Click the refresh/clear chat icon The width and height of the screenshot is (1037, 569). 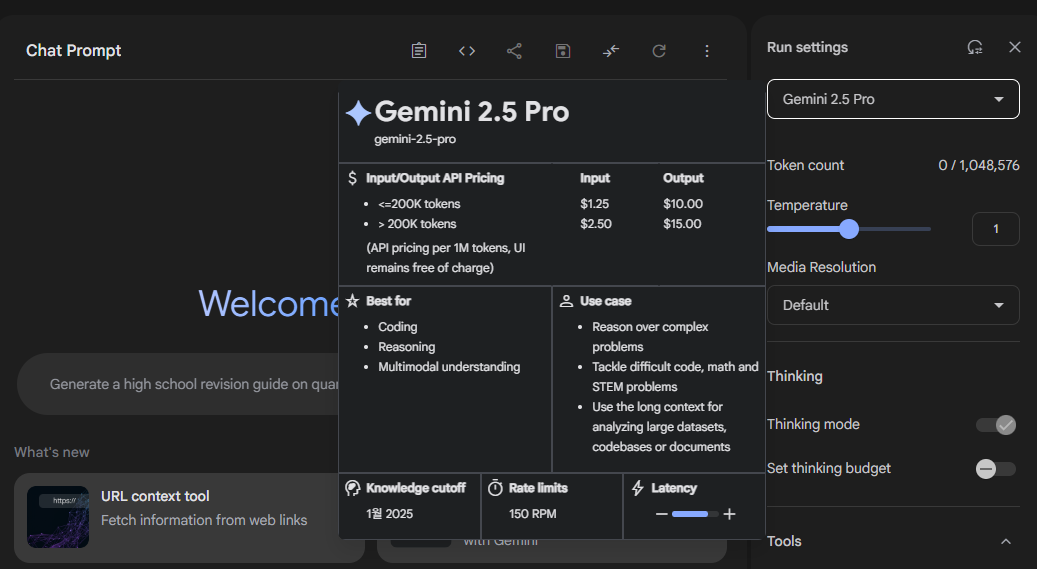[659, 51]
